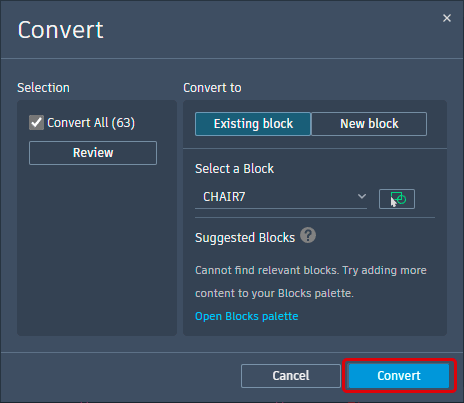The height and width of the screenshot is (403, 464).
Task: Click the Cannot find relevant blocks message
Action: 311,282
